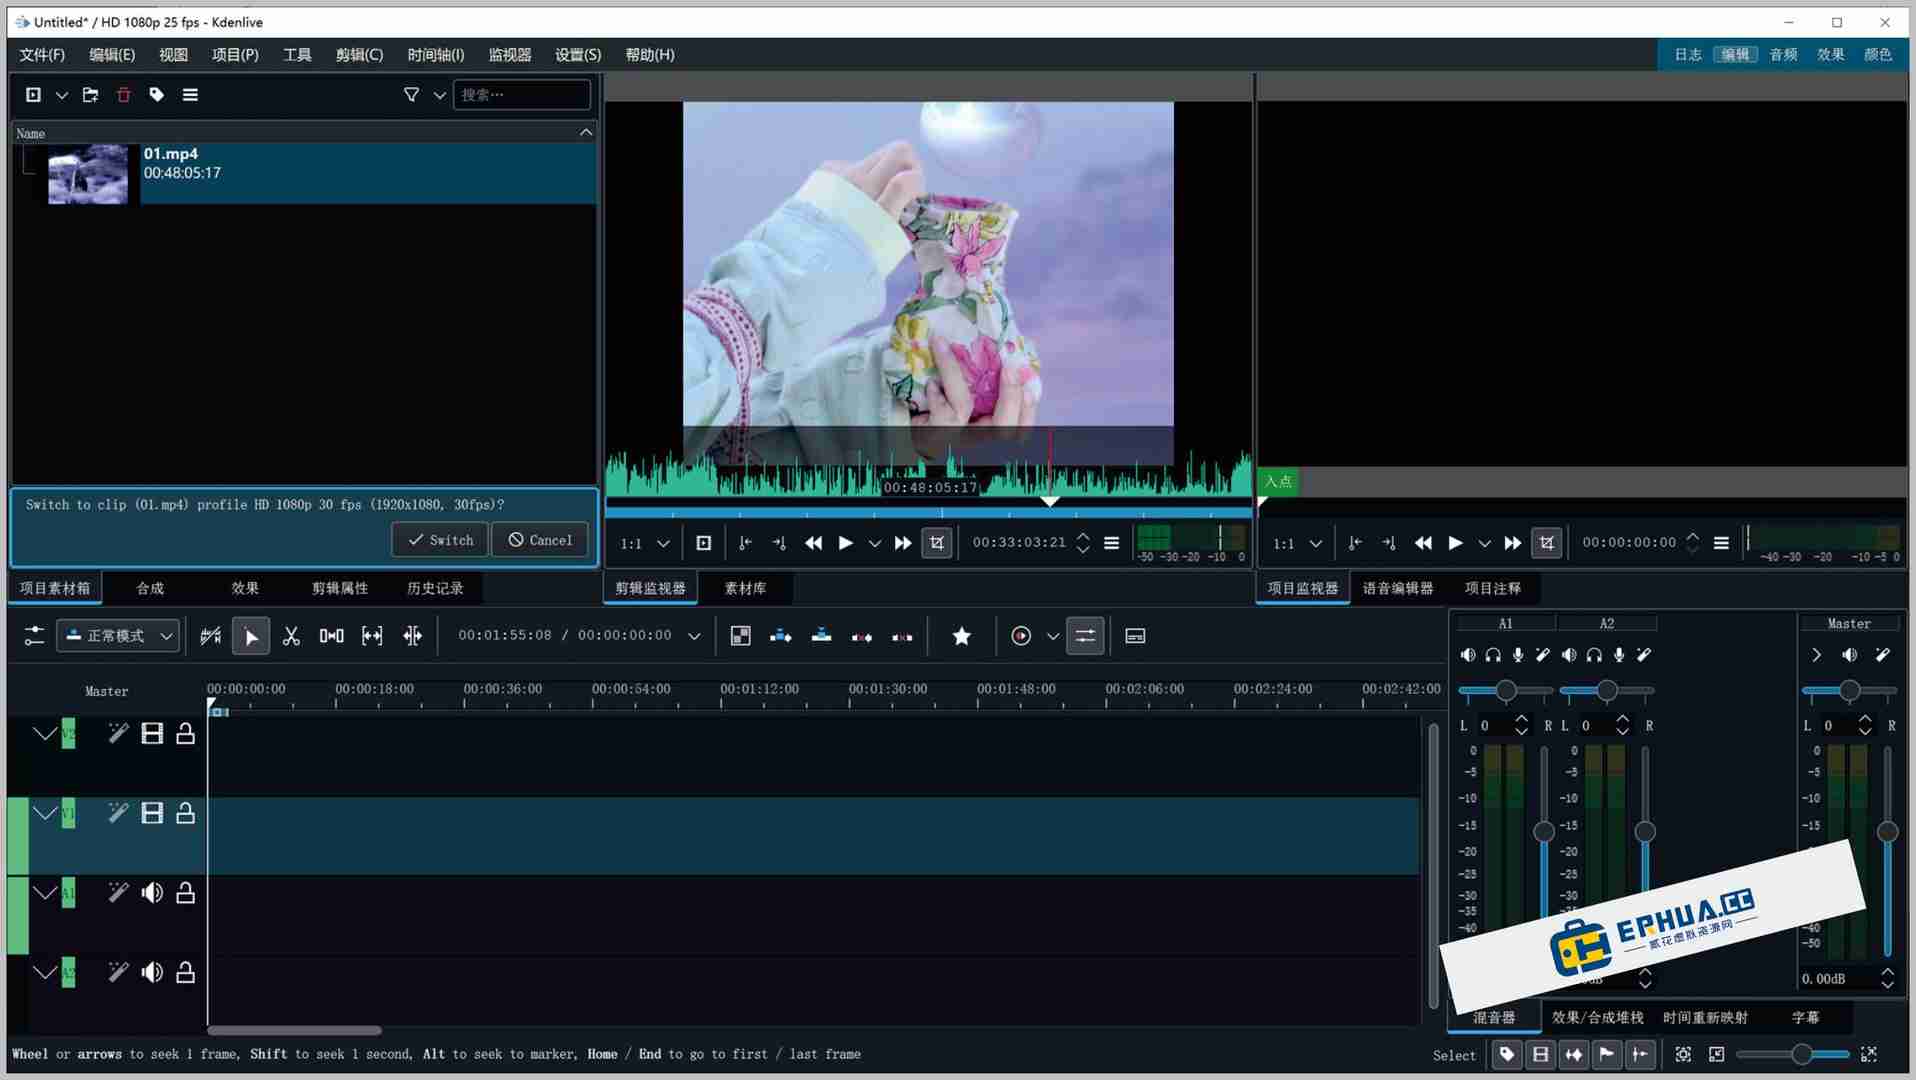Toggle microphone monitoring on channel A1
This screenshot has height=1080, width=1916.
coord(1517,655)
